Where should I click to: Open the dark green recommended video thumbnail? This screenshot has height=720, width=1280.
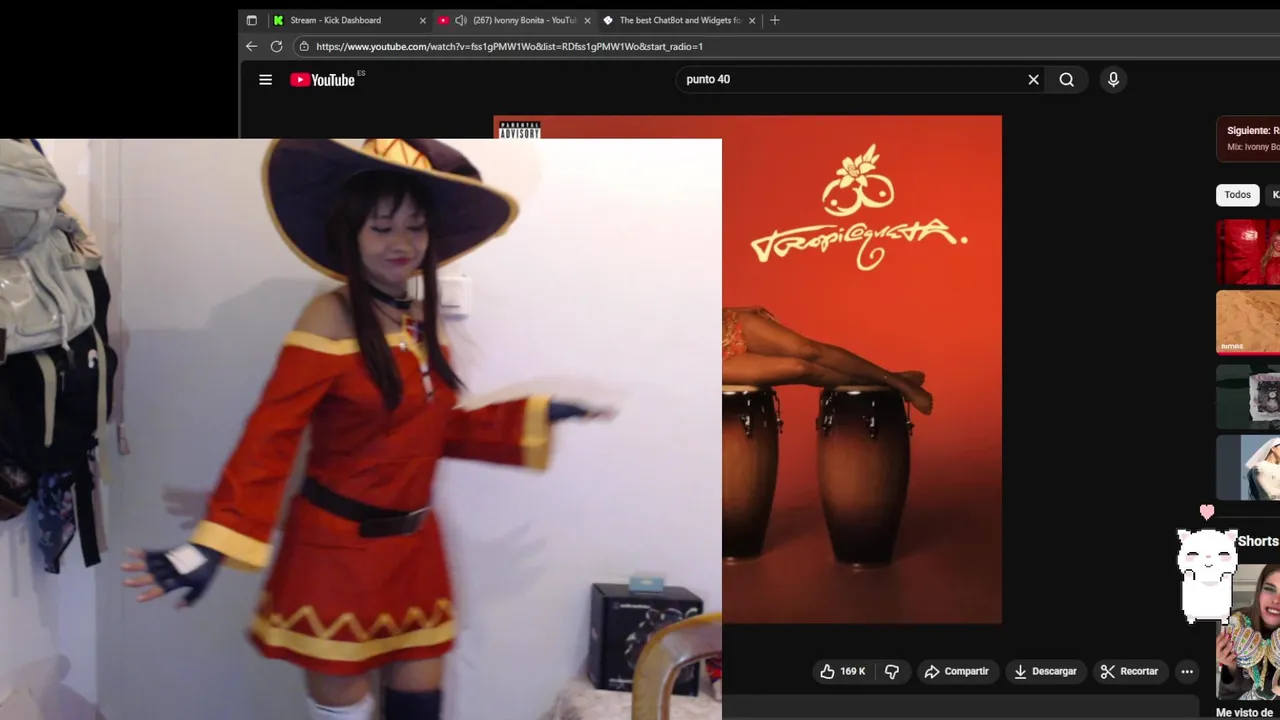1248,396
